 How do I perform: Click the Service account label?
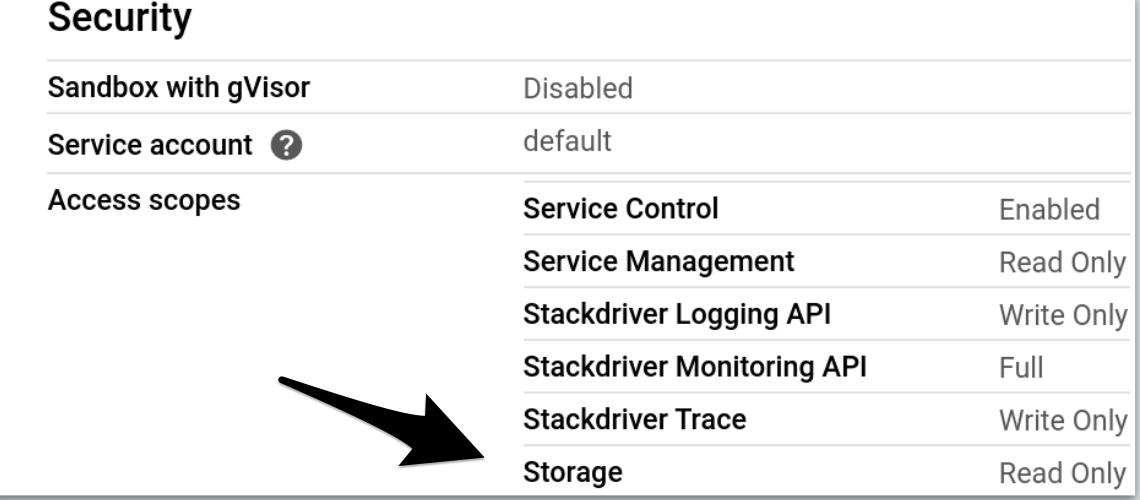pyautogui.click(x=150, y=145)
